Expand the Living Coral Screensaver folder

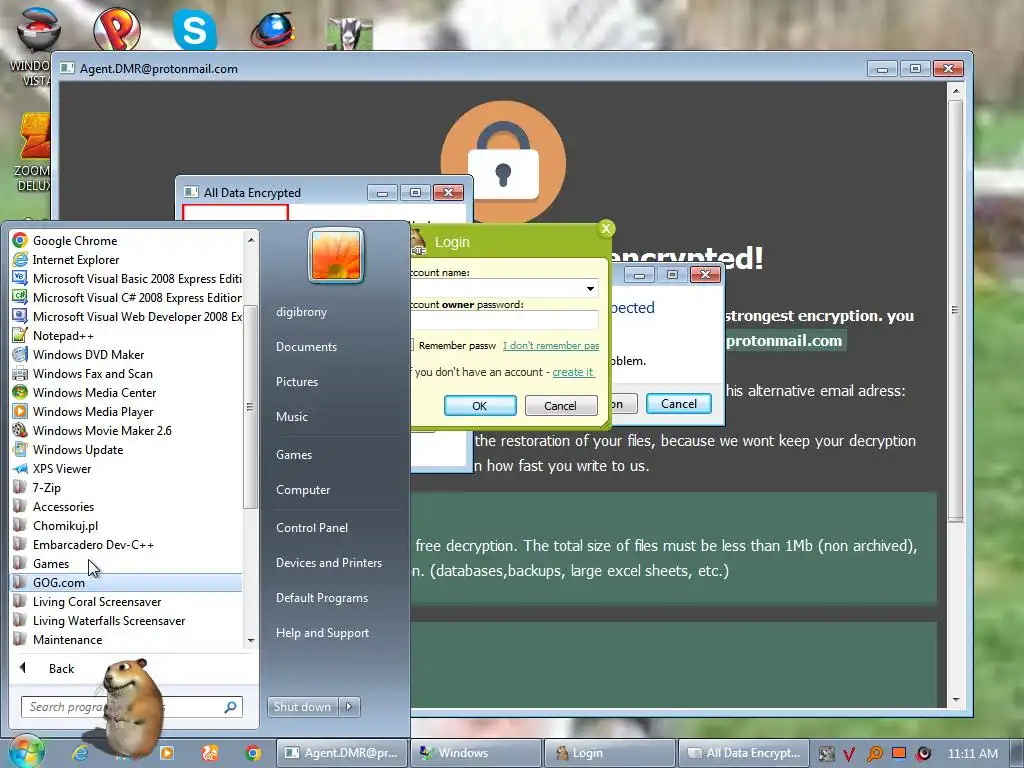(127, 601)
